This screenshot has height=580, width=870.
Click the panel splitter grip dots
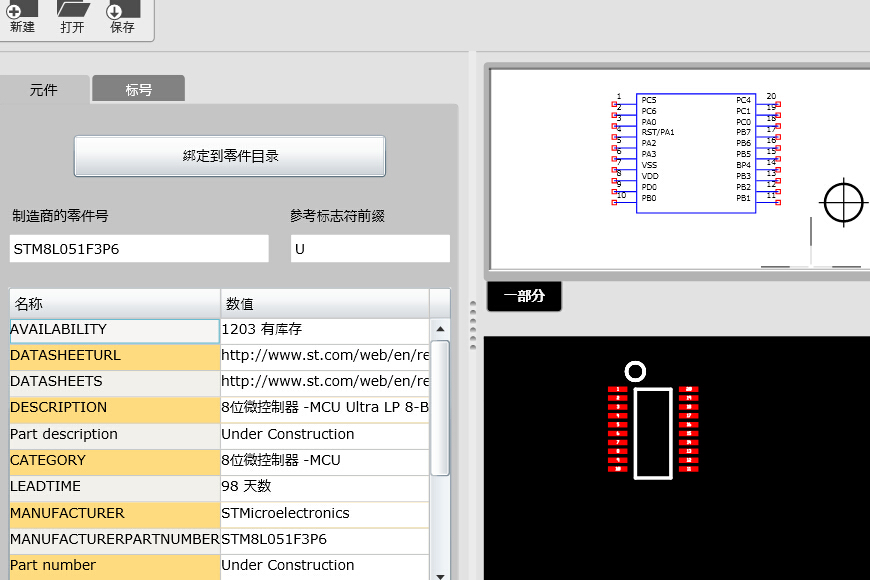pos(473,325)
